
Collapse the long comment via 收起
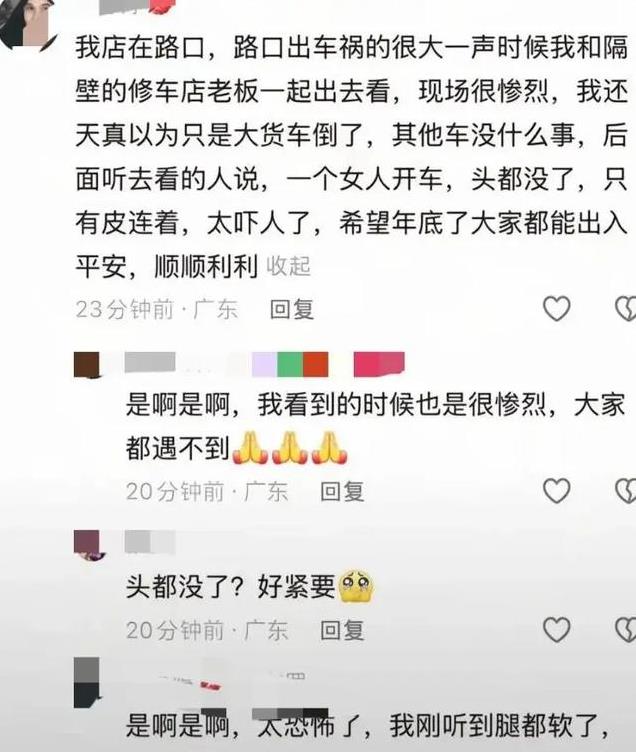pyautogui.click(x=288, y=266)
